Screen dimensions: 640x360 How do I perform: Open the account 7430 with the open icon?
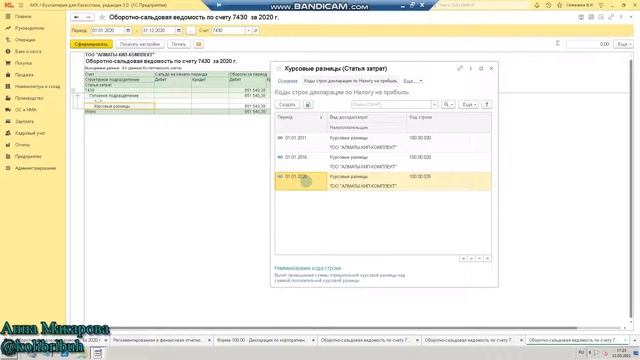pos(256,31)
